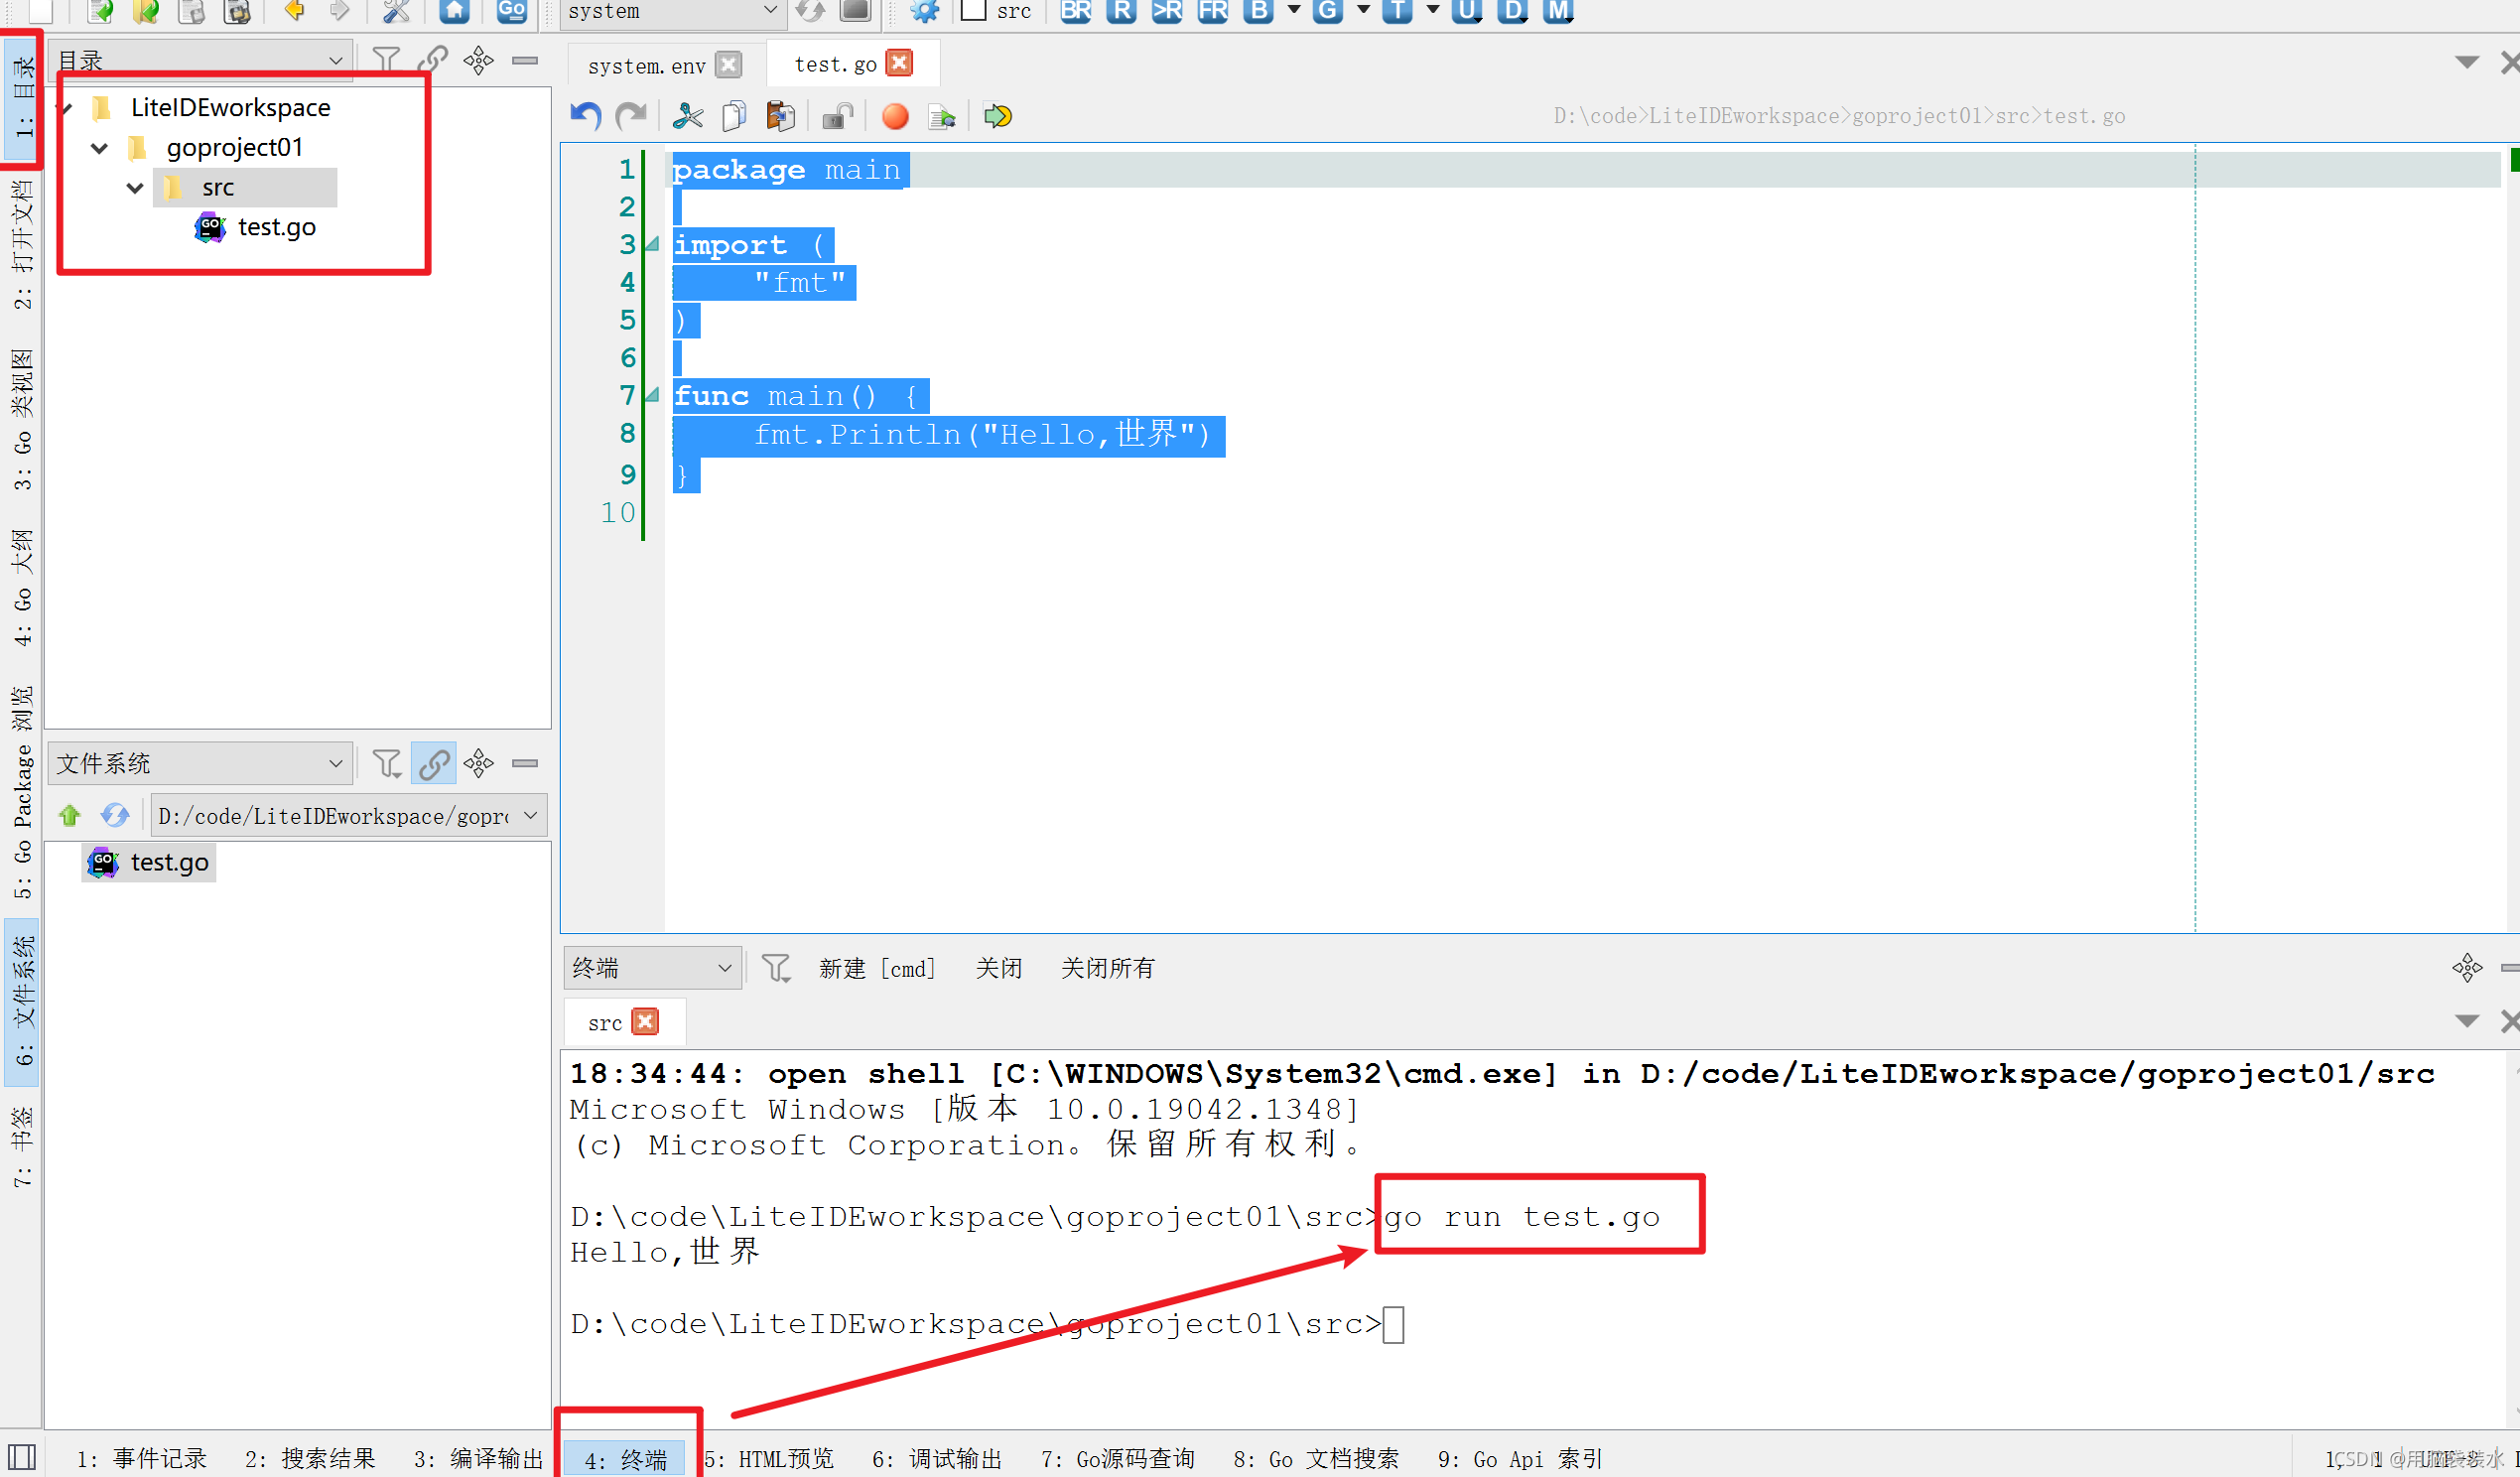Toggle the src checkbox in the toolbar
The width and height of the screenshot is (2520, 1477).
[x=973, y=11]
